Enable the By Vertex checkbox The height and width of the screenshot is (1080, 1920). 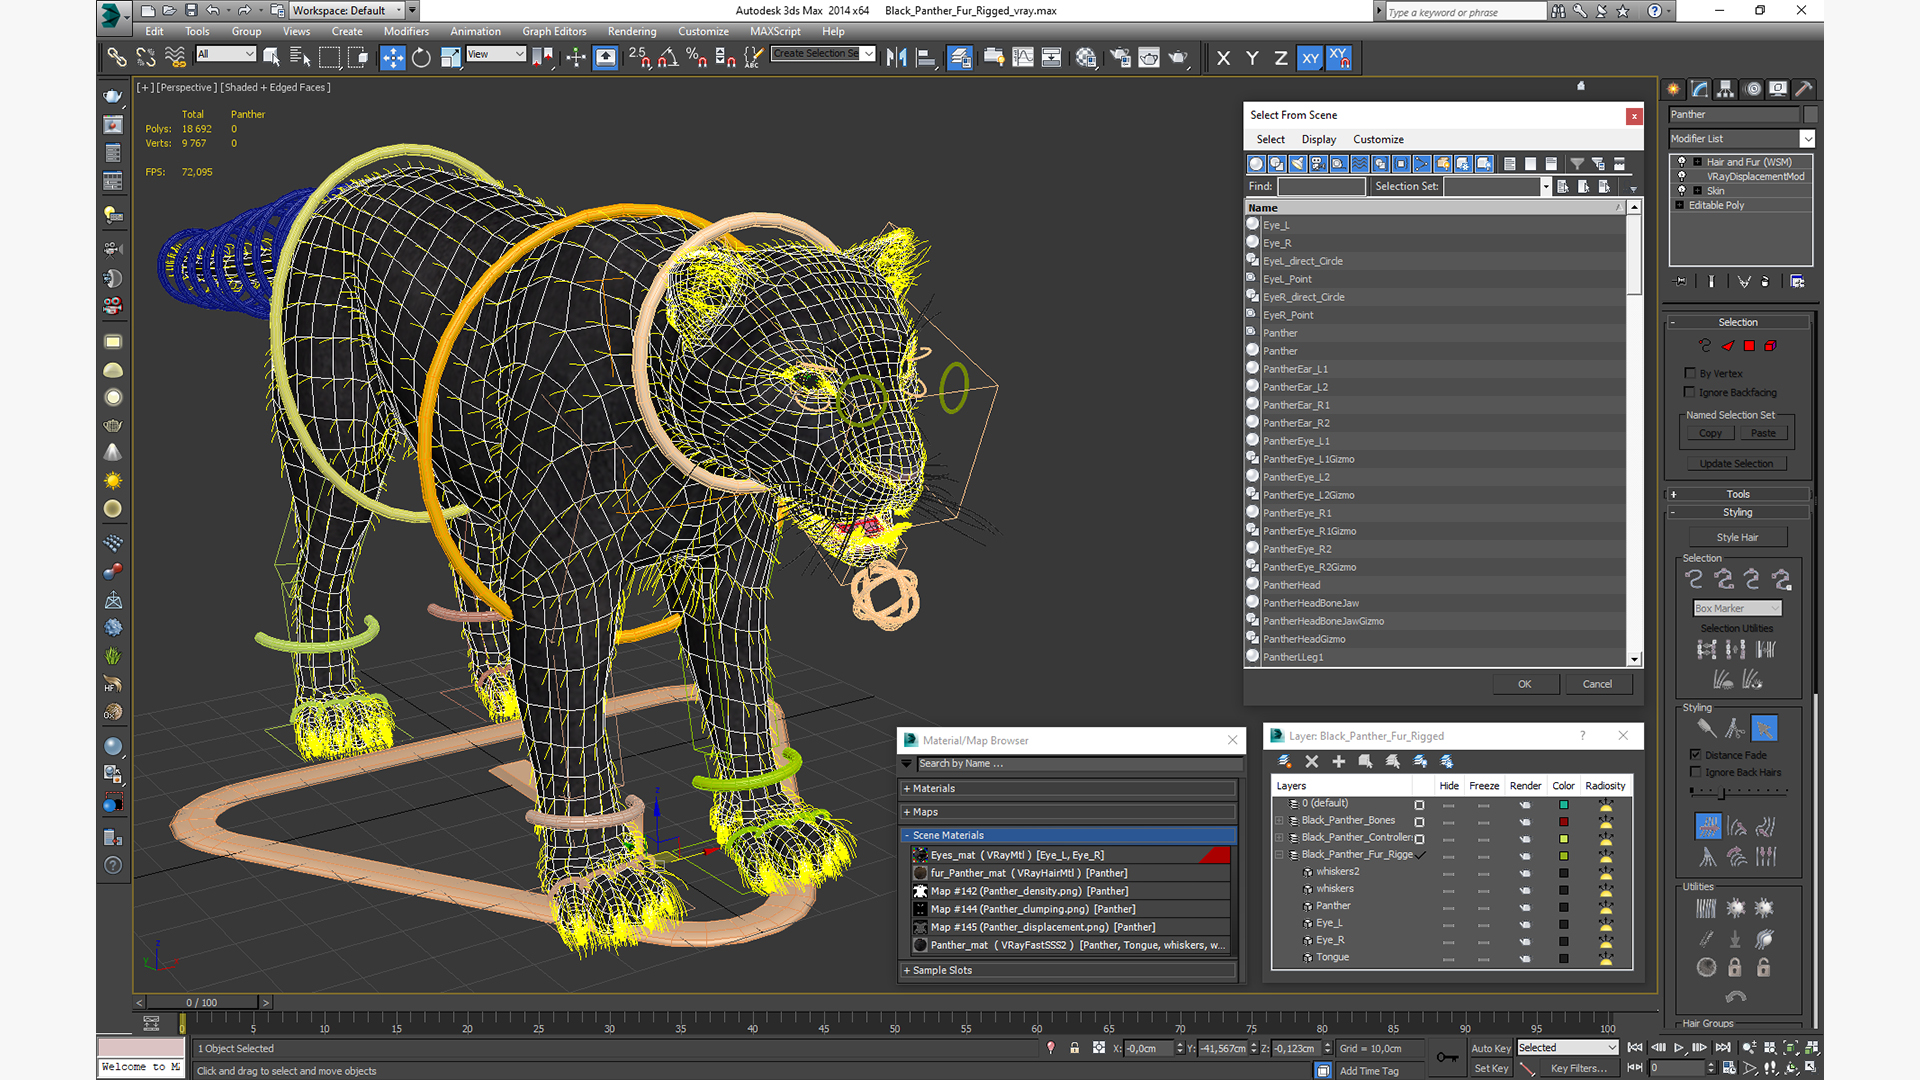1690,373
